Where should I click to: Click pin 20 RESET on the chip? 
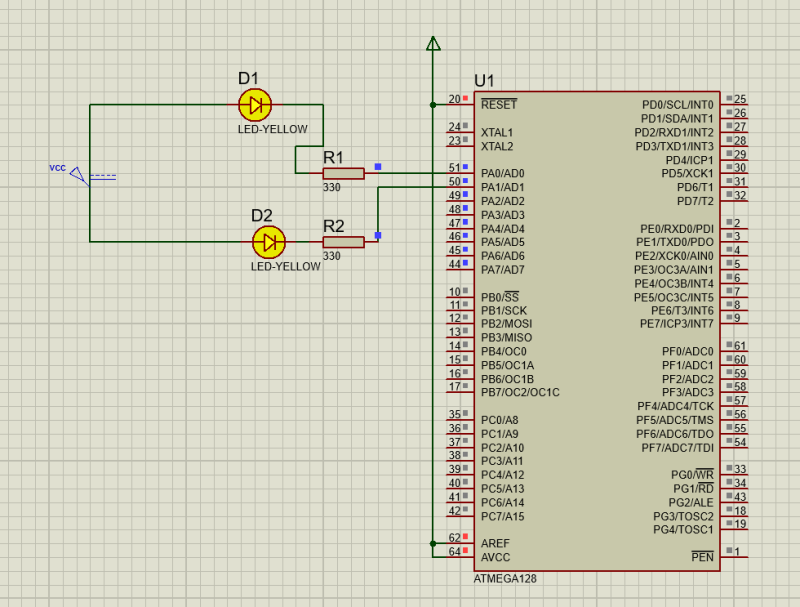coord(458,104)
